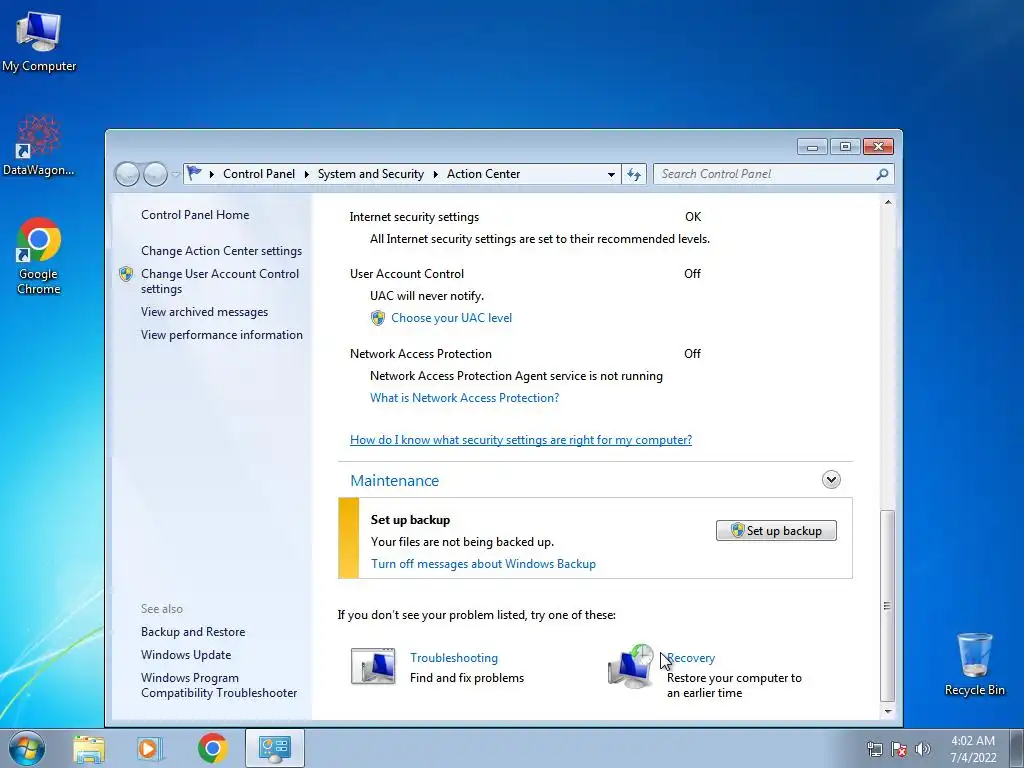Viewport: 1024px width, 768px height.
Task: Click the network tray icon
Action: click(x=874, y=749)
